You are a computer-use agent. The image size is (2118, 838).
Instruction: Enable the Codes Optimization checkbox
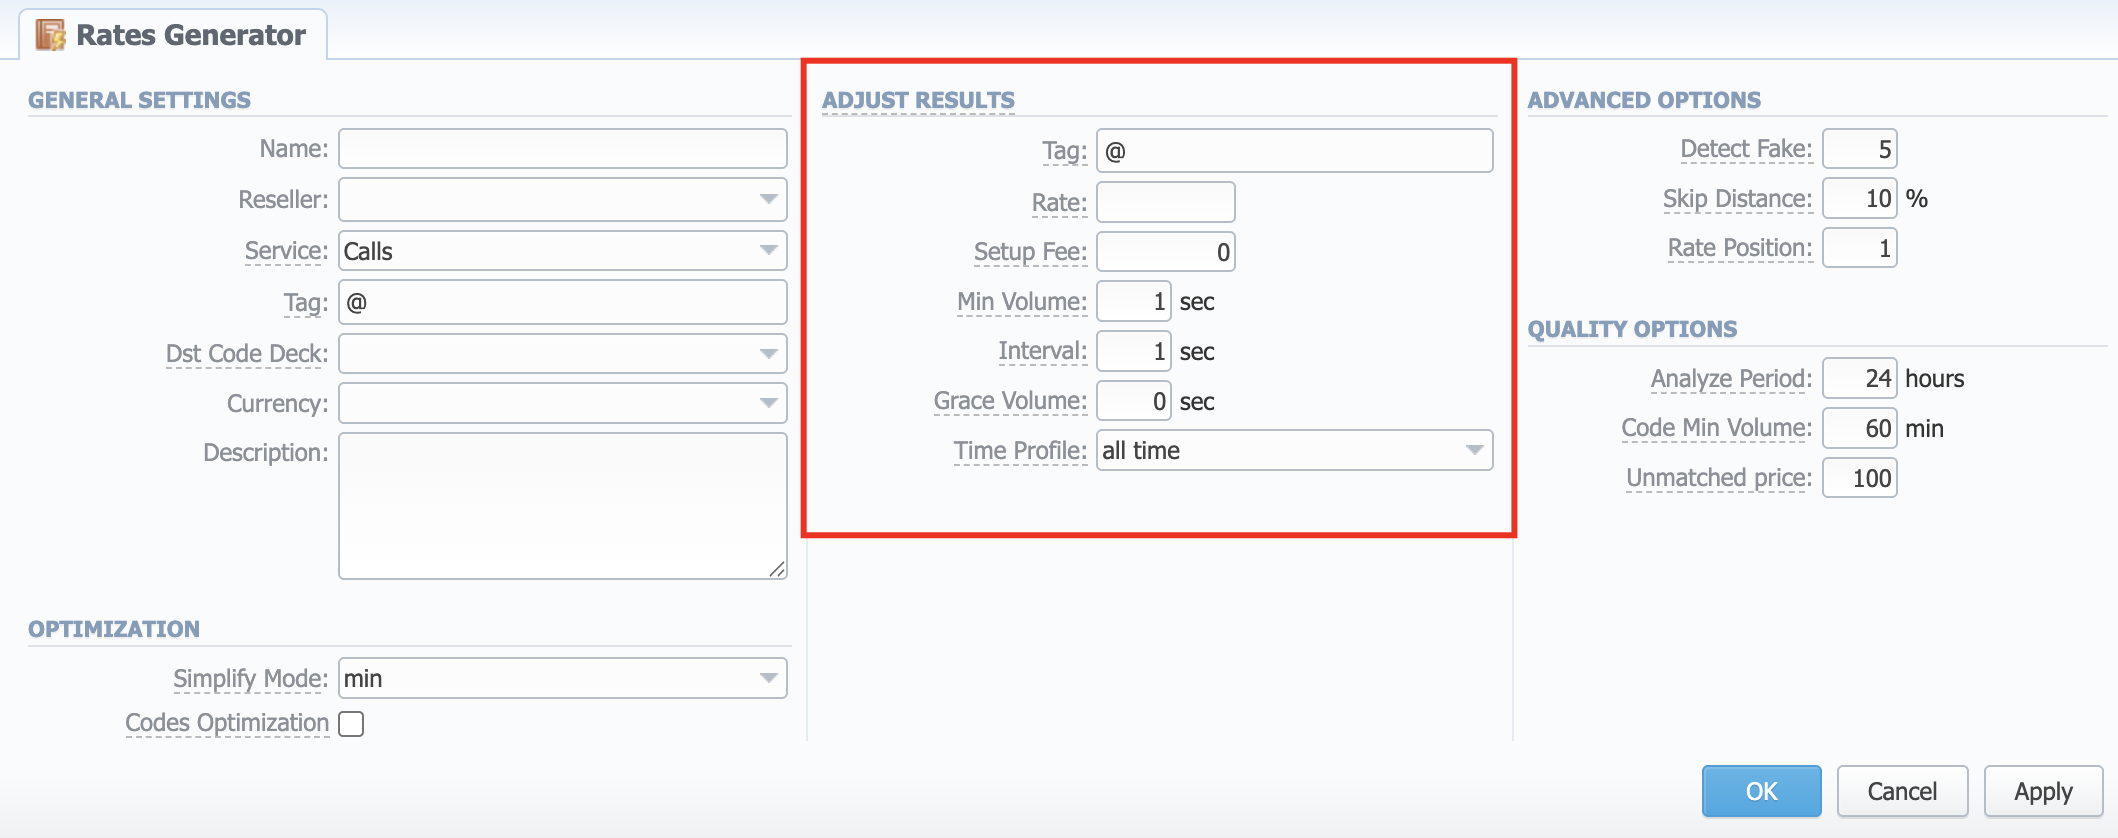coord(351,723)
